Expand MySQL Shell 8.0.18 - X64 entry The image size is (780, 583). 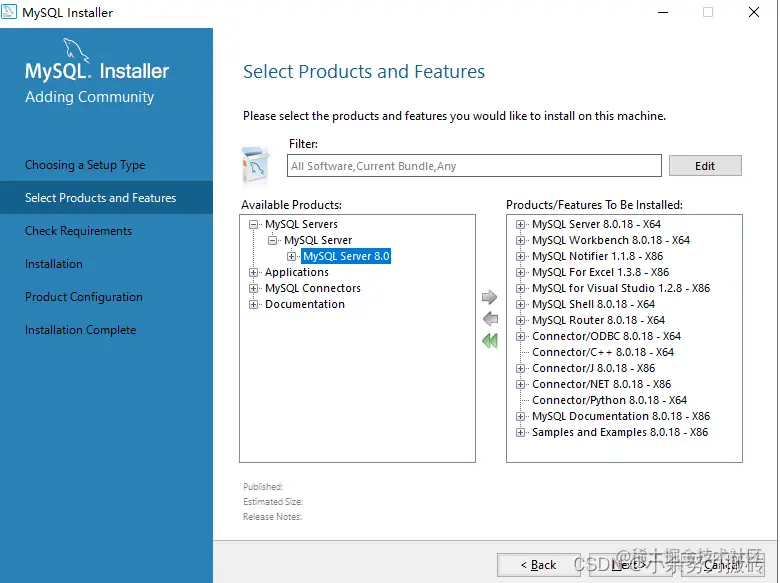pos(520,304)
